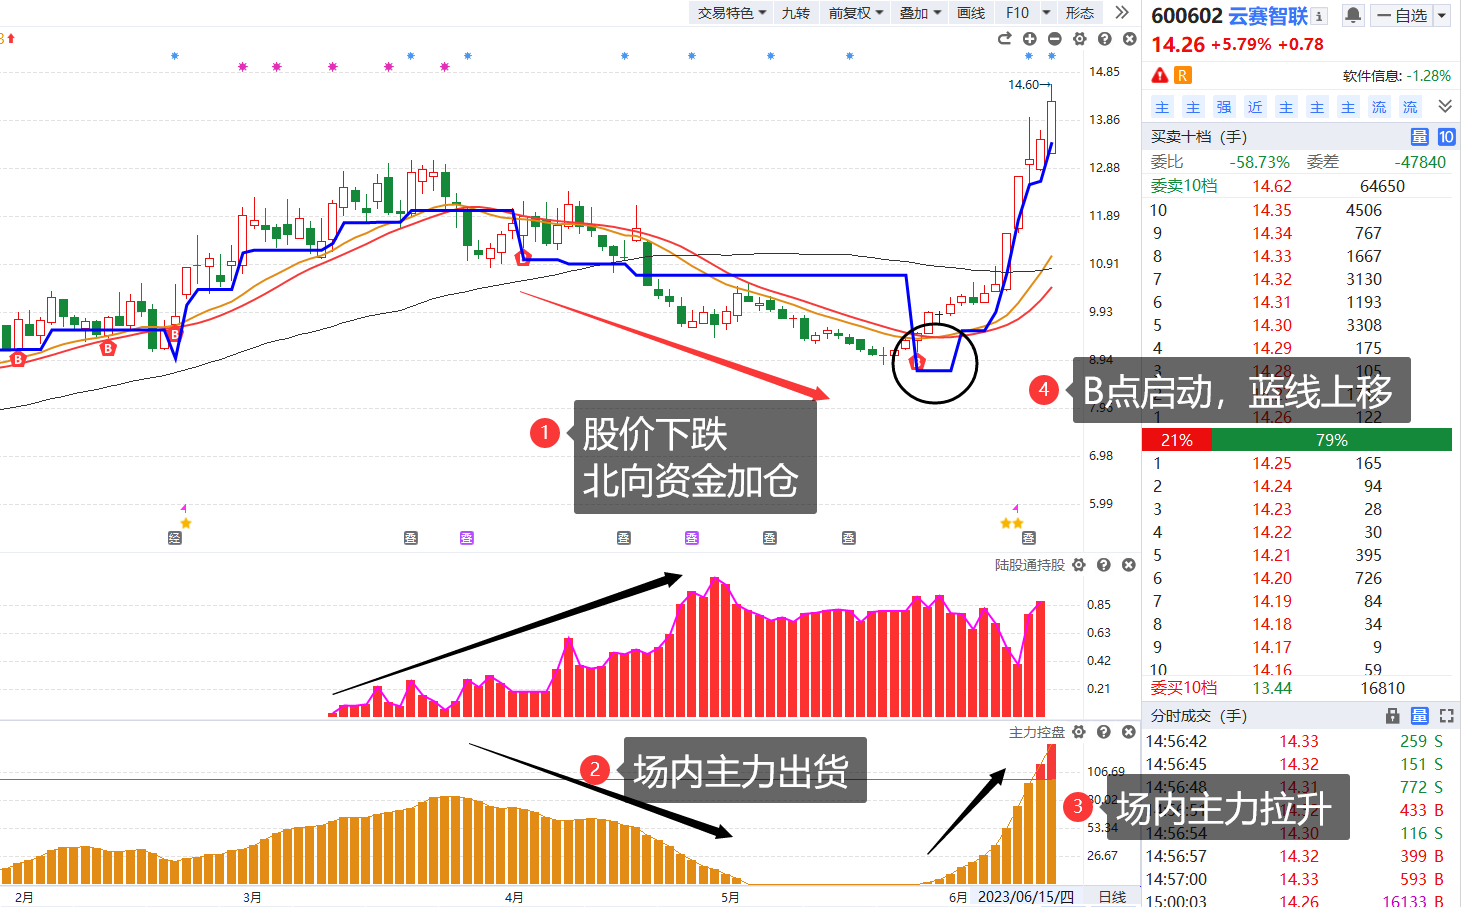Screen dimensions: 1461x907
Task: Close the main chart indicator with X icon
Action: [1130, 39]
